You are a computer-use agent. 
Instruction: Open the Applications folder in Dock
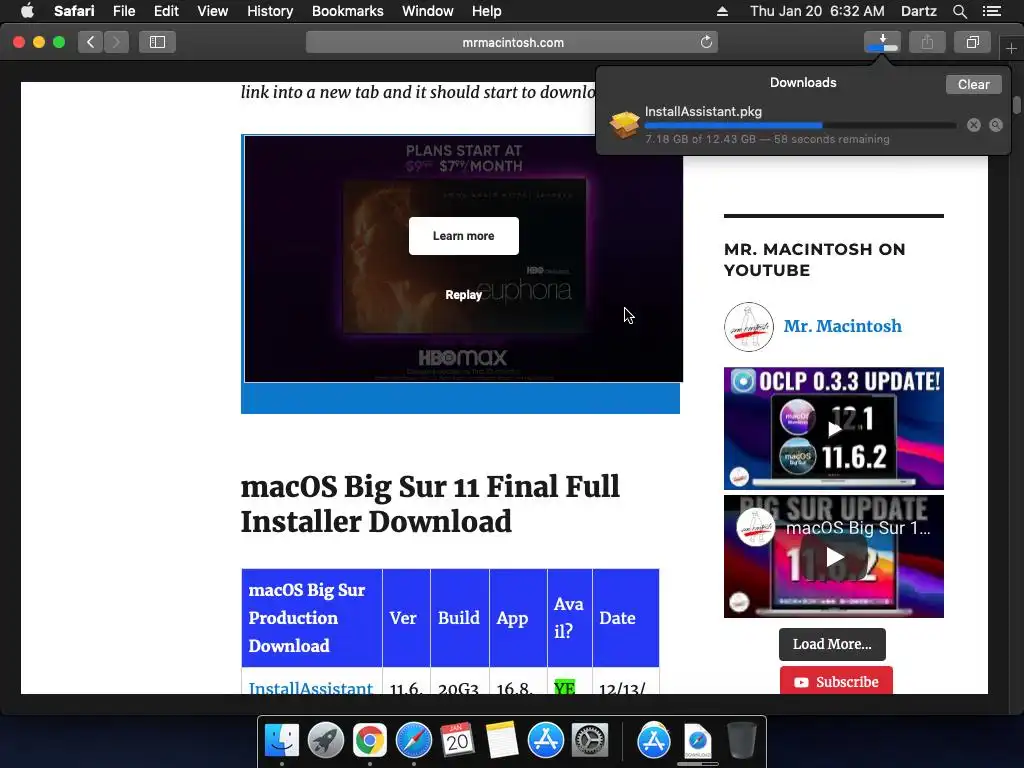tap(654, 741)
